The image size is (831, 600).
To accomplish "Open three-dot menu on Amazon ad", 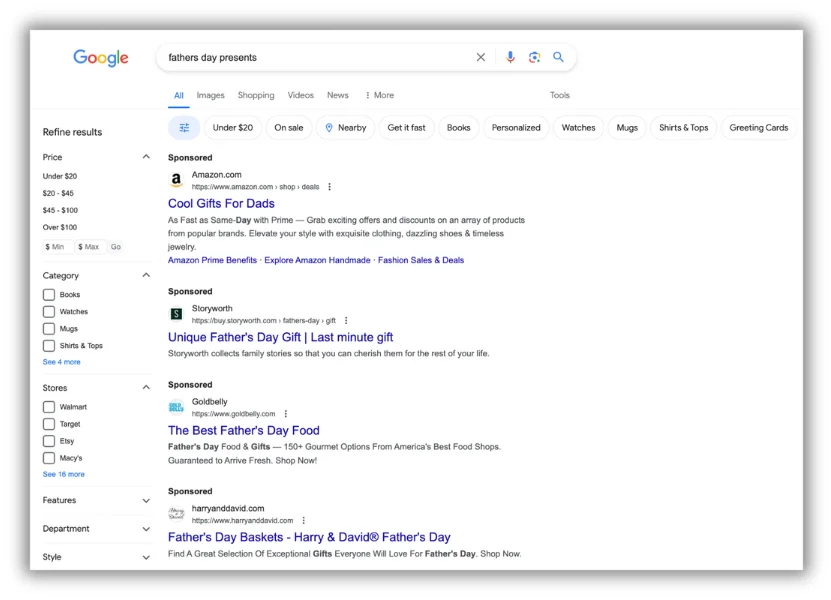I will (x=330, y=187).
